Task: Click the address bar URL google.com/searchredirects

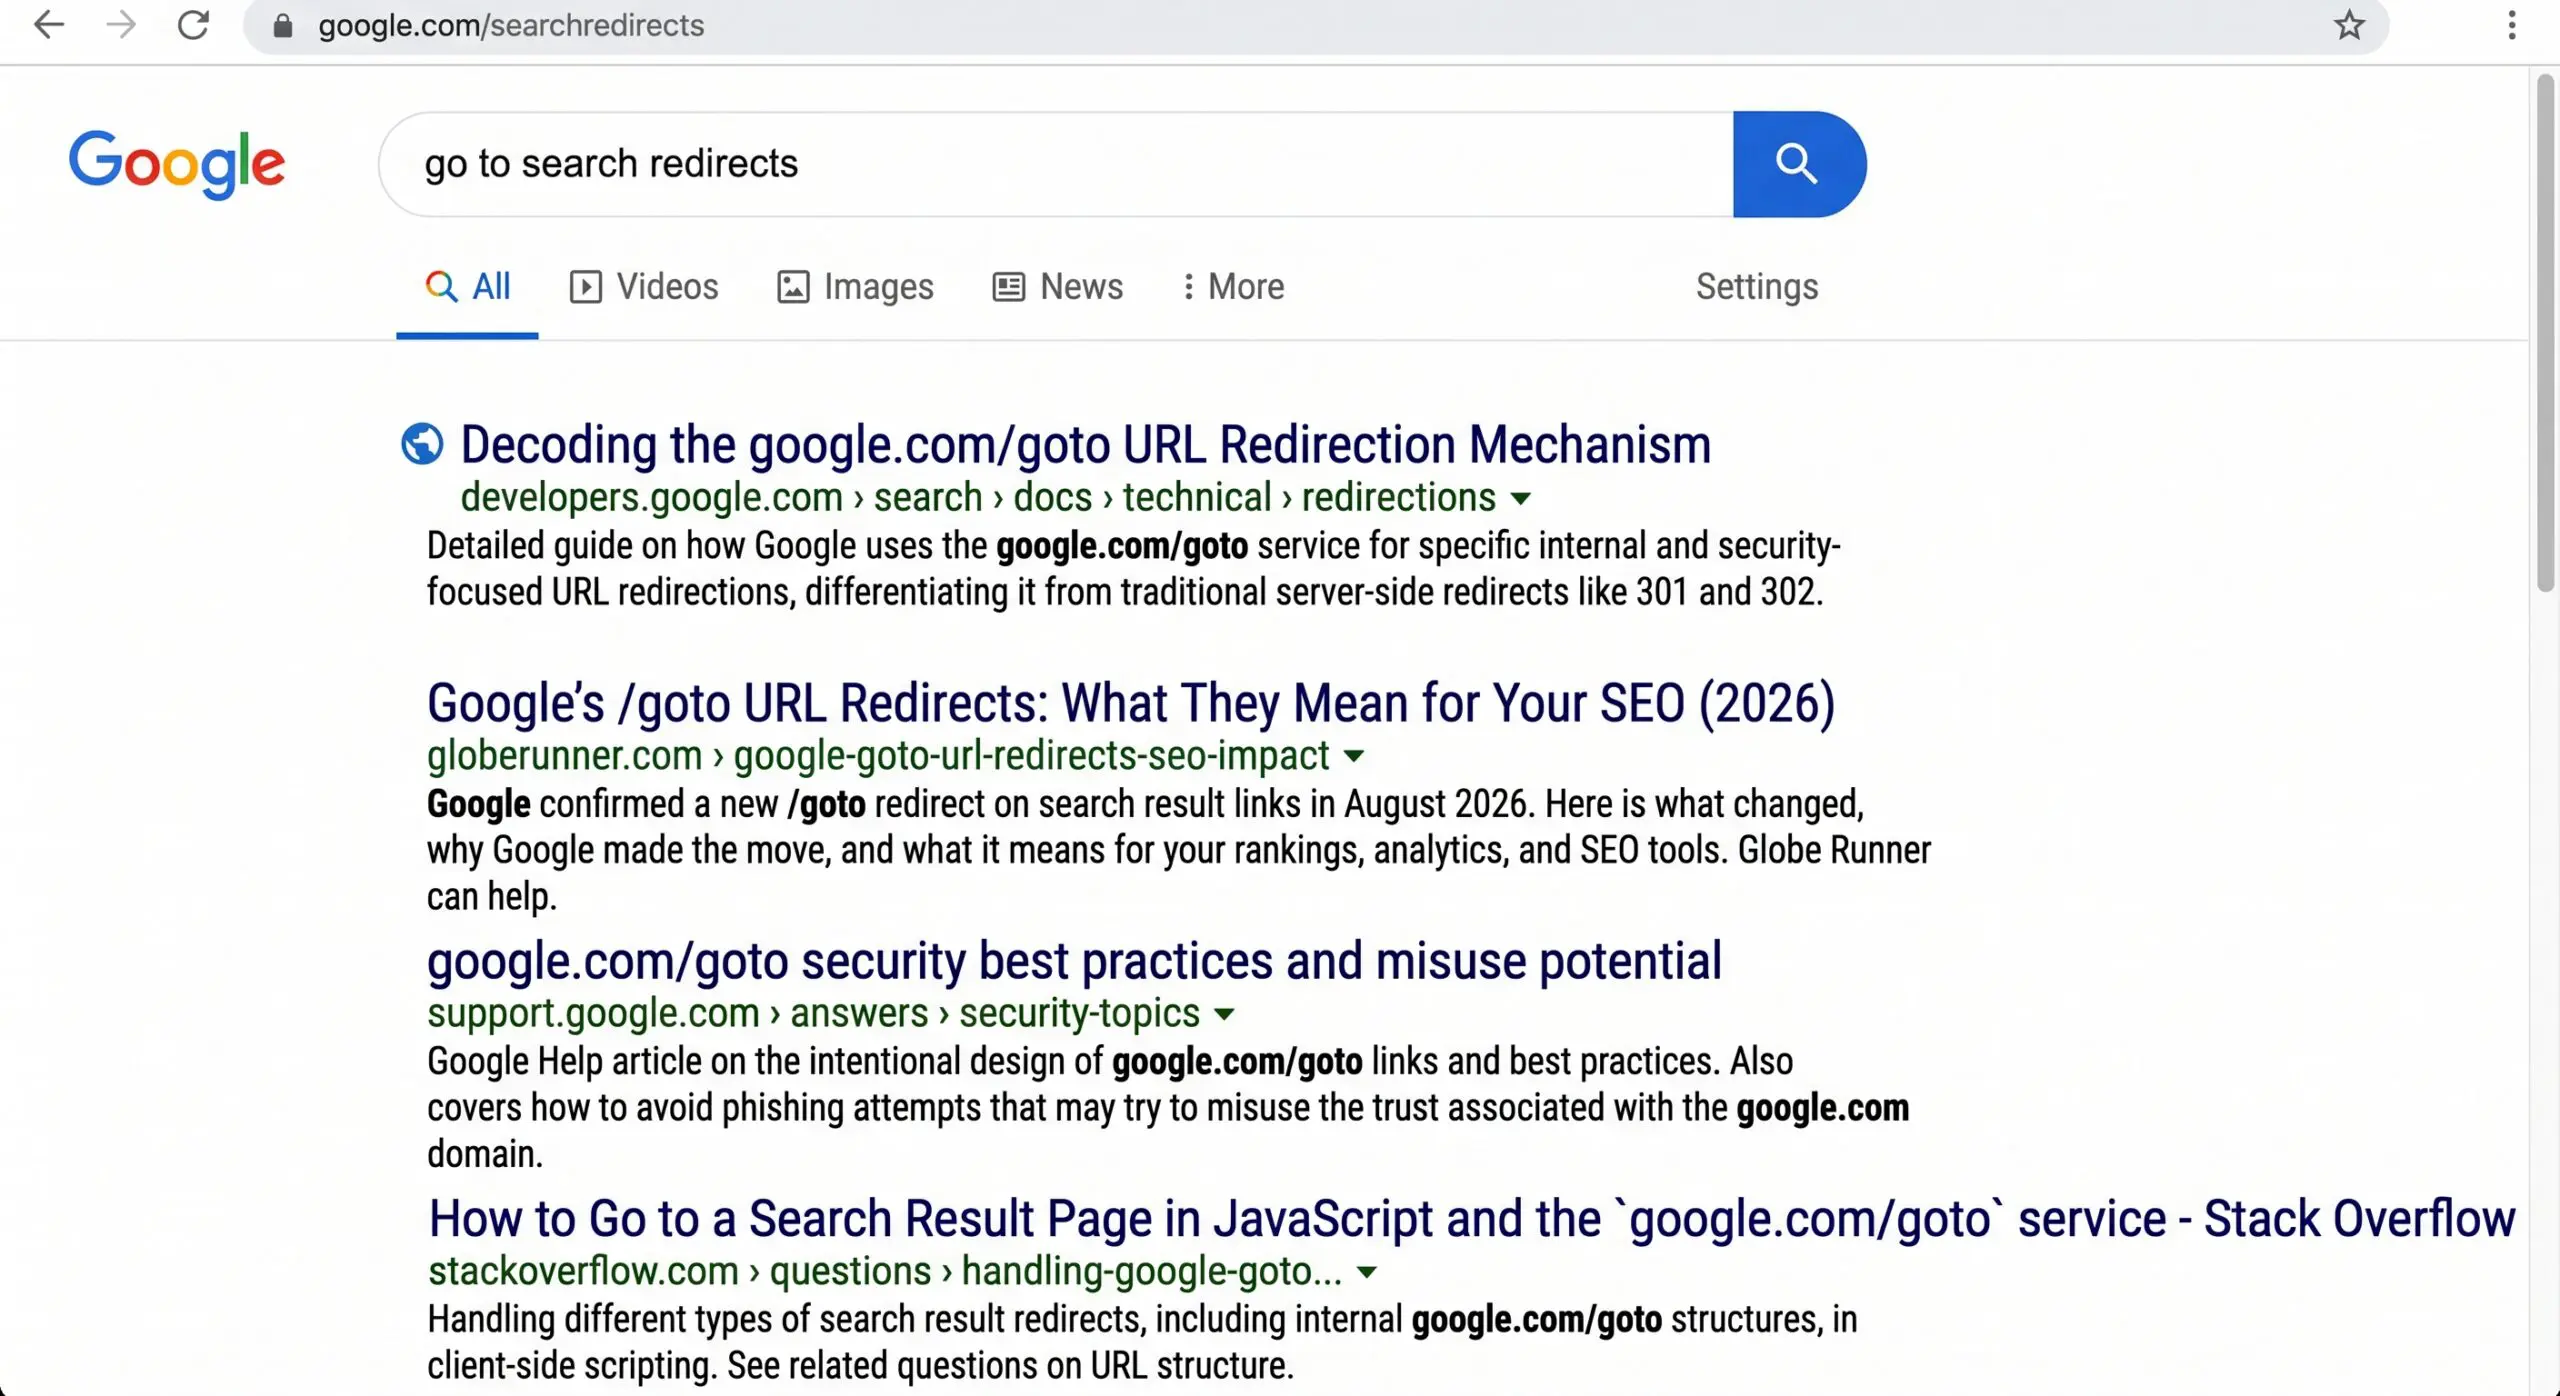Action: pos(511,25)
